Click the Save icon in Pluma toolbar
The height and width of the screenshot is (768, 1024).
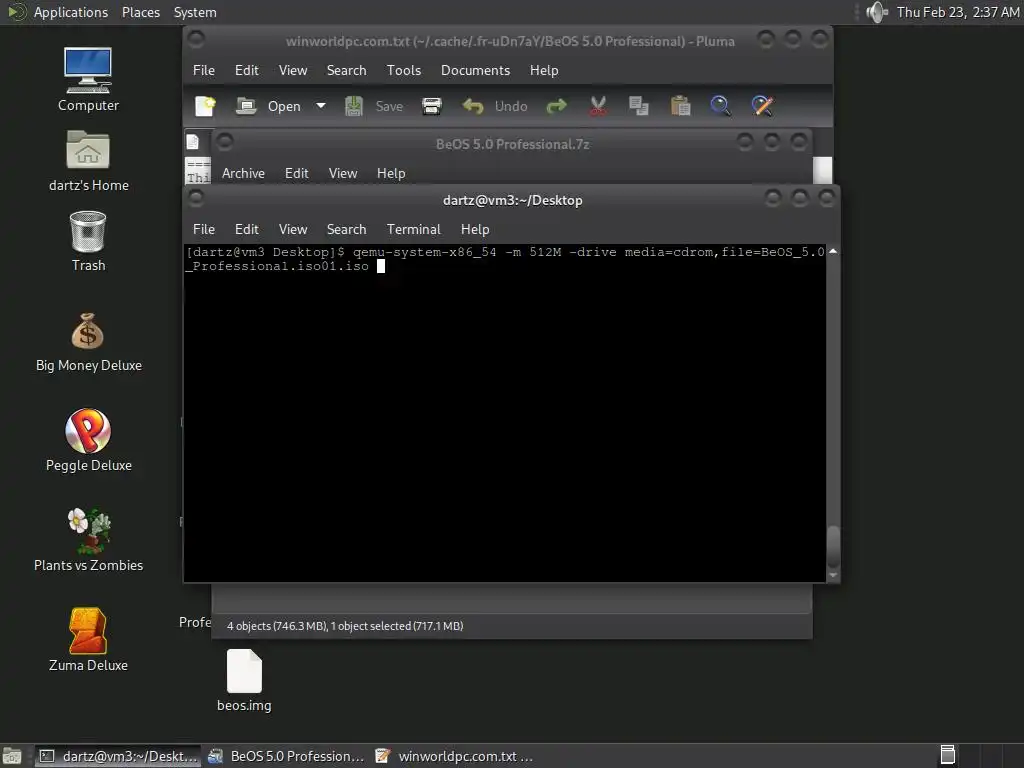354,106
